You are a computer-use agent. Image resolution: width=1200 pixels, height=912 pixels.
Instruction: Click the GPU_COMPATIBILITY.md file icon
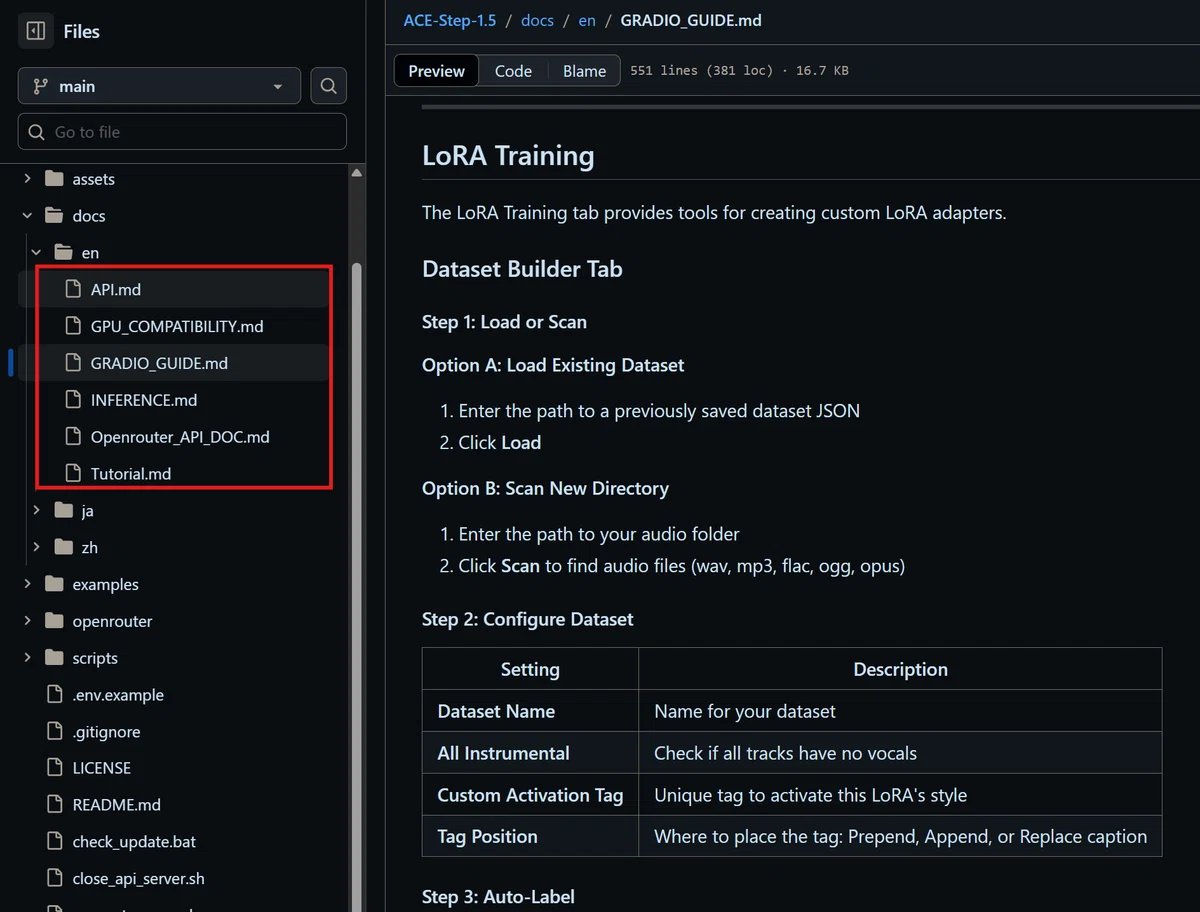coord(72,326)
